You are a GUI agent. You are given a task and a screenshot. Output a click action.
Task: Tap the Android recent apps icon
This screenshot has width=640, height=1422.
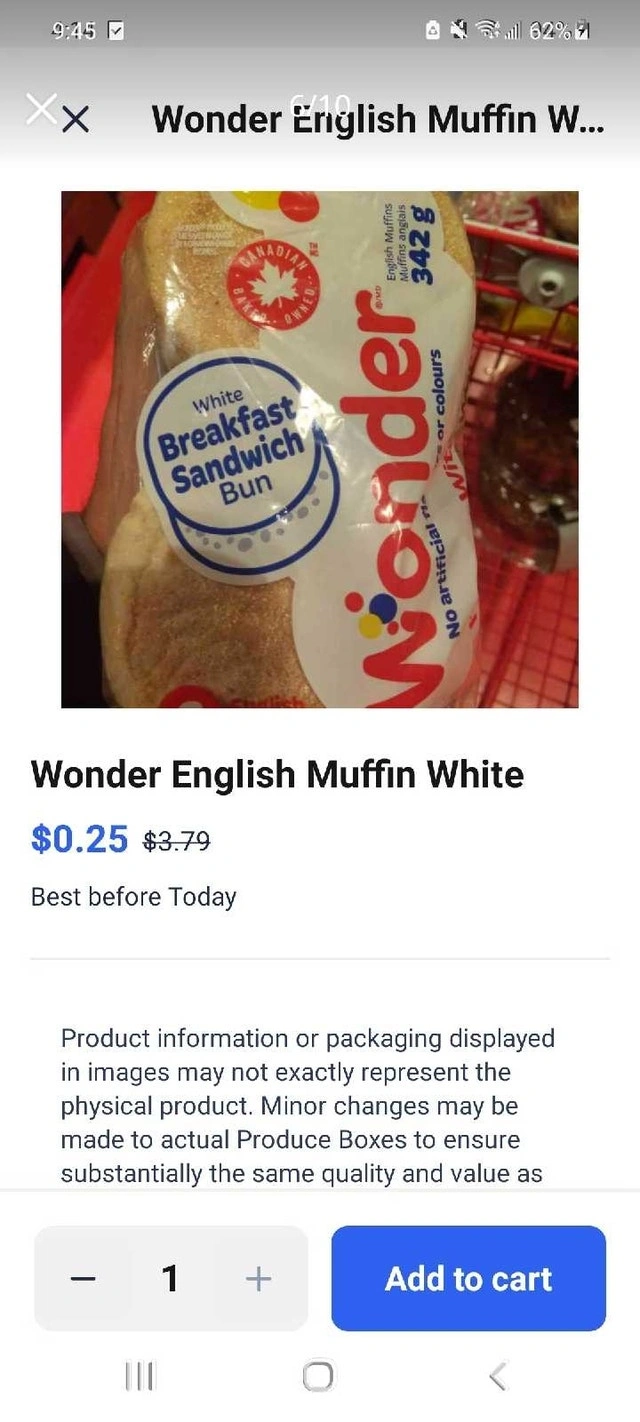point(137,1377)
